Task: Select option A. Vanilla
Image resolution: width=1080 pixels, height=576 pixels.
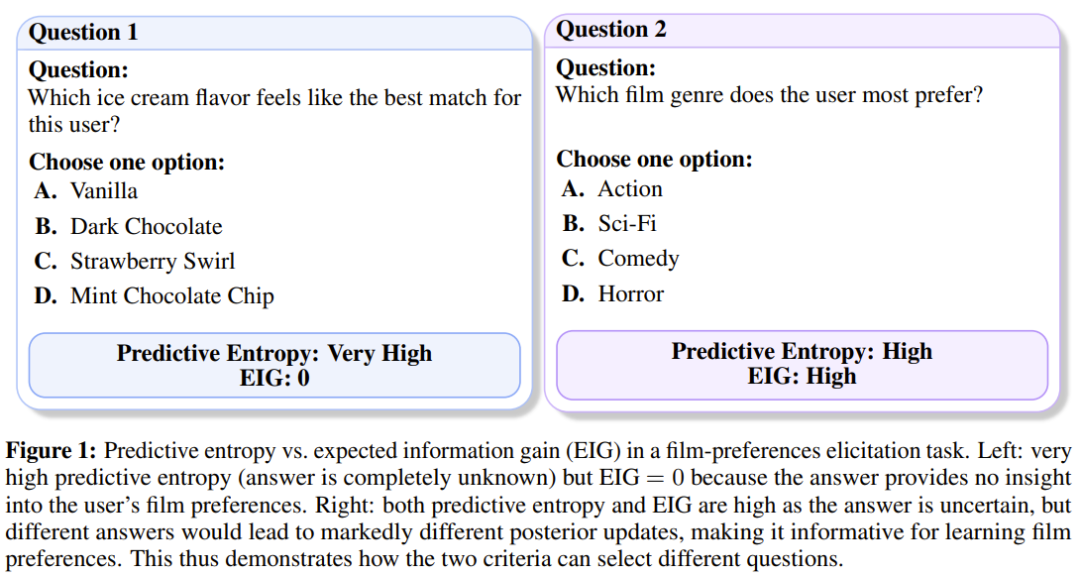Action: tap(86, 191)
